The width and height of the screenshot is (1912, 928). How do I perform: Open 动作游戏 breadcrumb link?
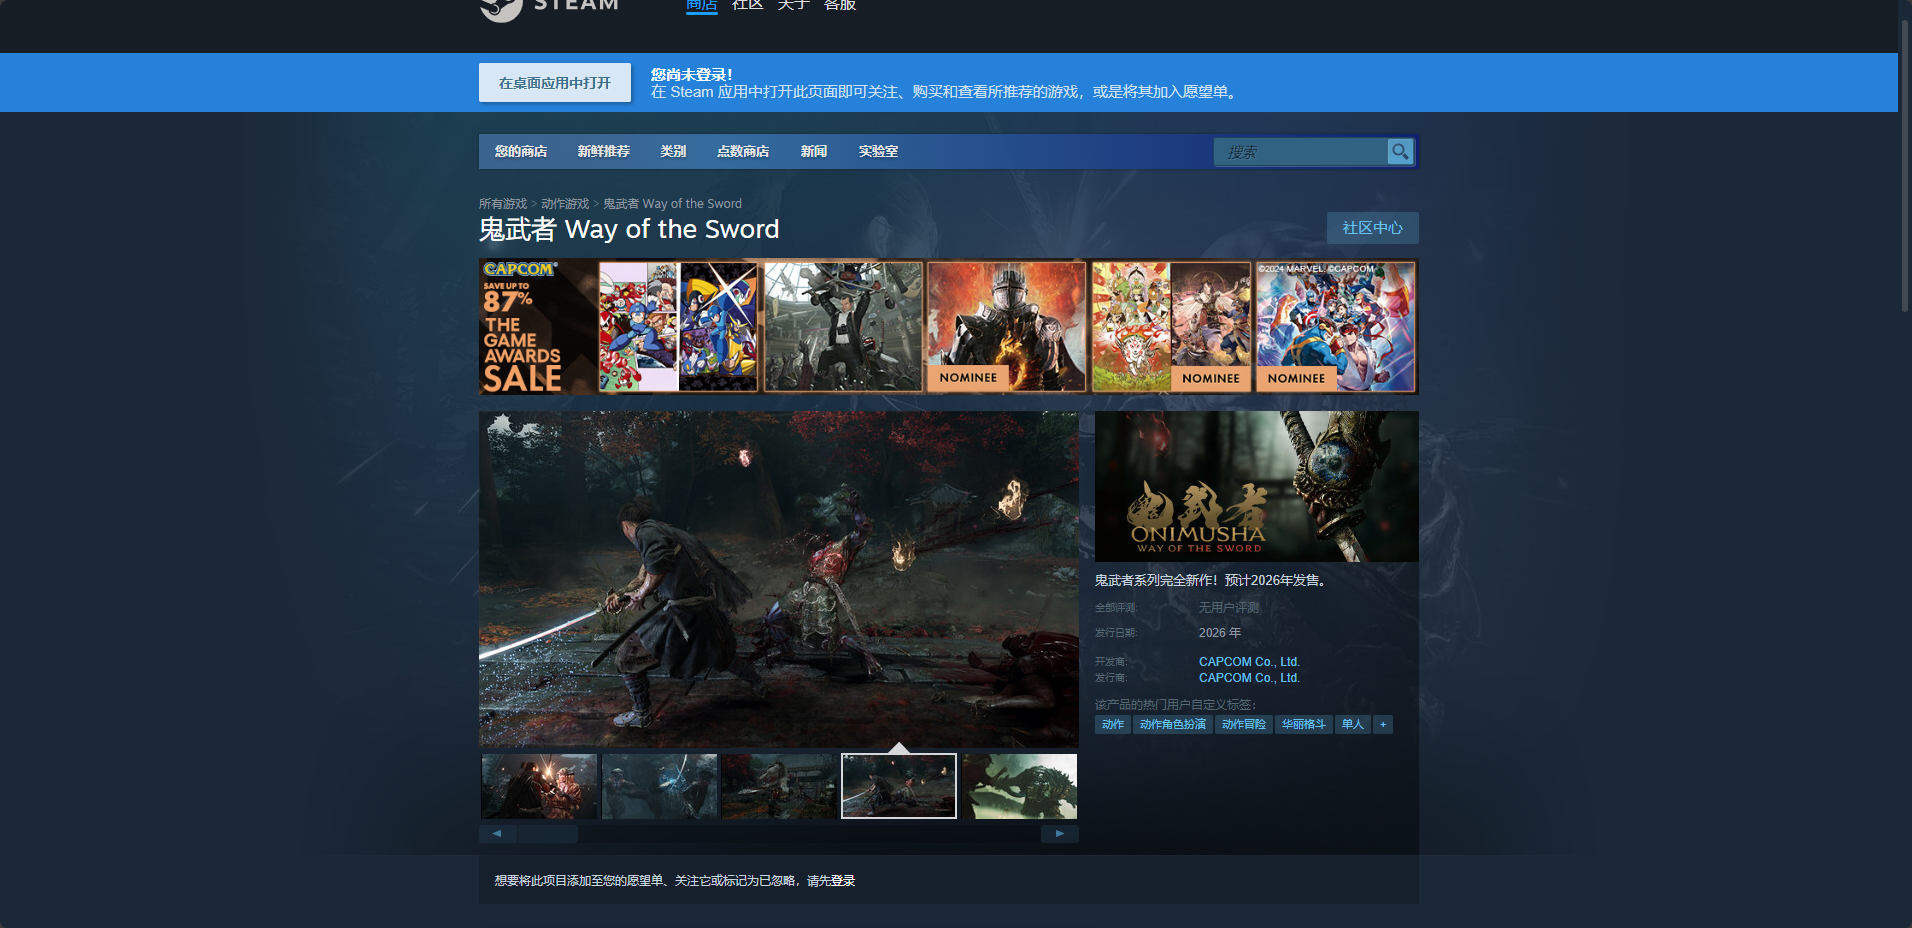pos(565,203)
